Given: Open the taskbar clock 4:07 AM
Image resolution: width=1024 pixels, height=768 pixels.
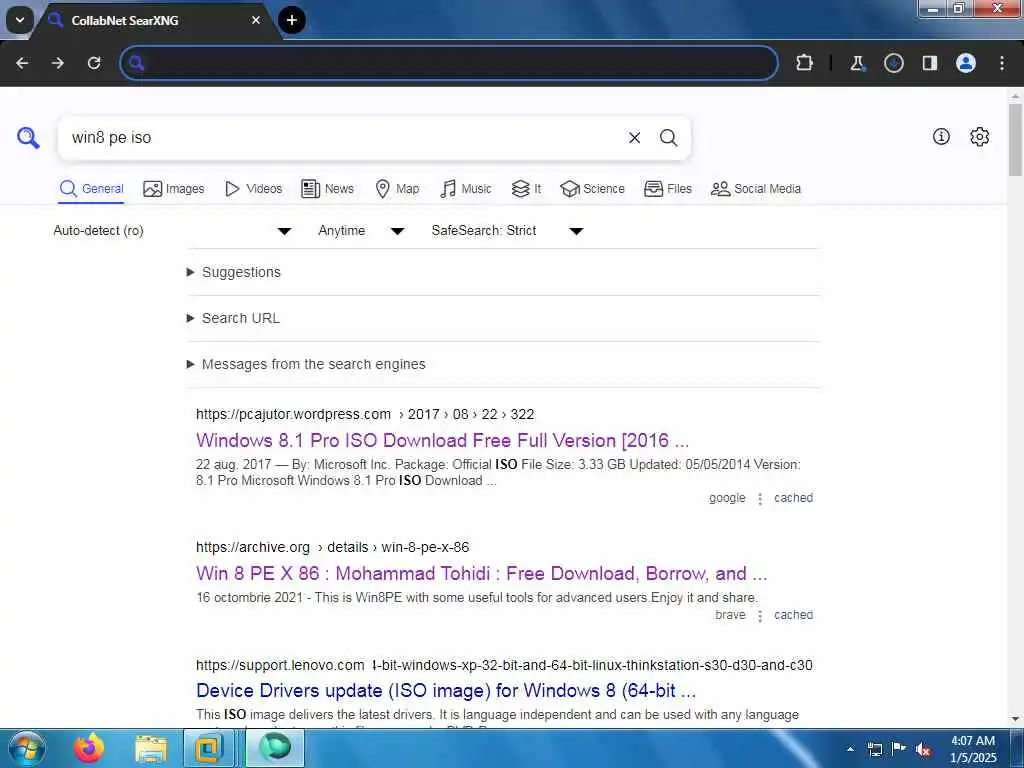Looking at the screenshot, I should click(973, 749).
